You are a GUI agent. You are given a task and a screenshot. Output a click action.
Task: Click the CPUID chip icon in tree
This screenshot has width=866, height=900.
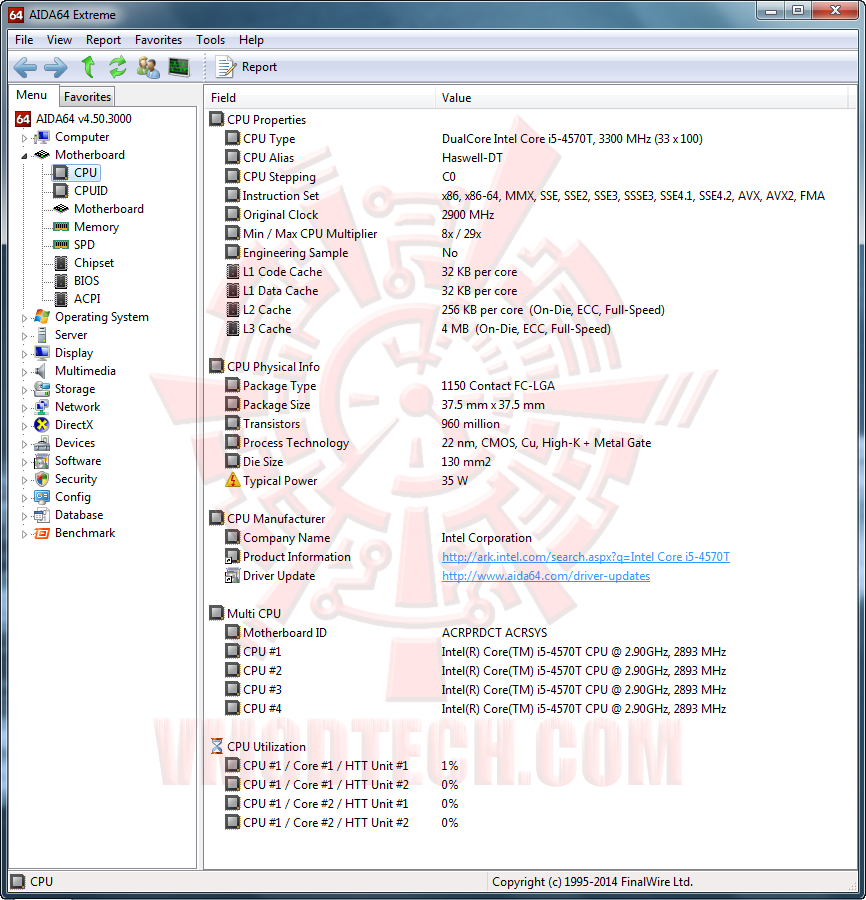tap(61, 191)
